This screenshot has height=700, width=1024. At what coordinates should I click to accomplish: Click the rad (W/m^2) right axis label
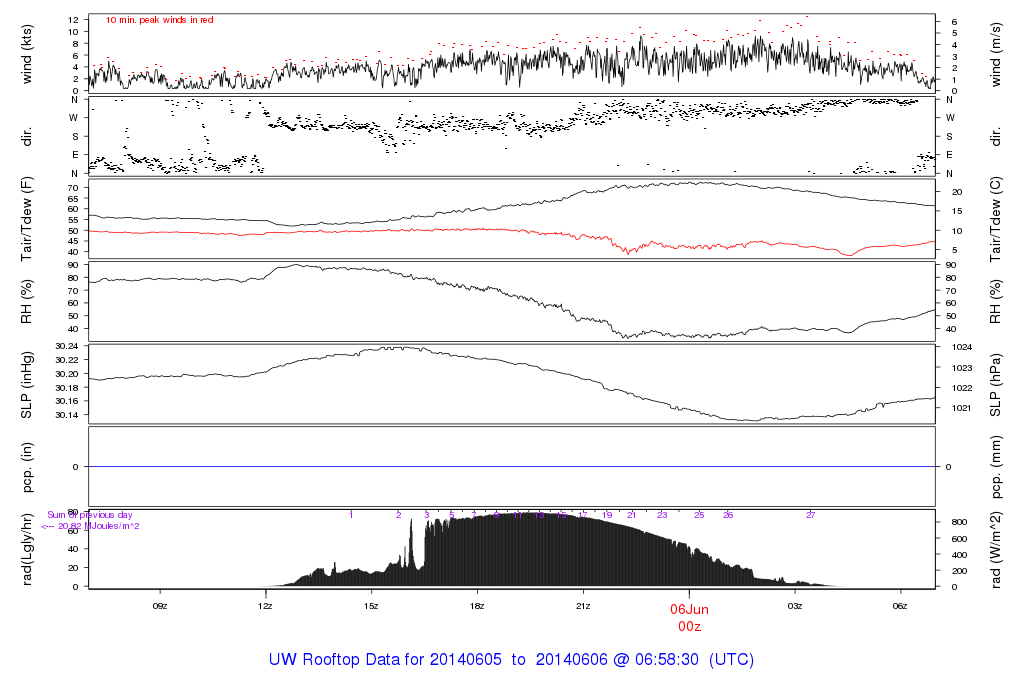pyautogui.click(x=995, y=550)
